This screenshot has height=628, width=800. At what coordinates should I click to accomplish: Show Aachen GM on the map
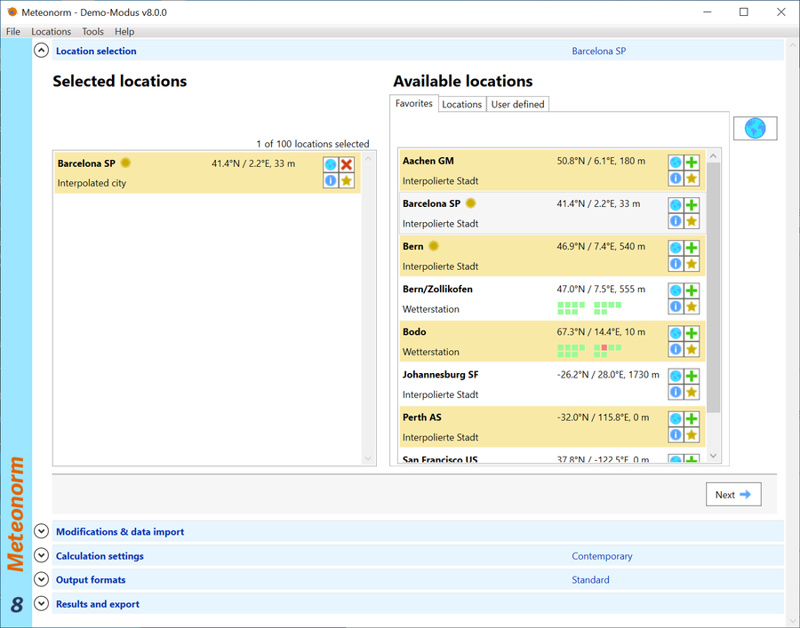[676, 162]
